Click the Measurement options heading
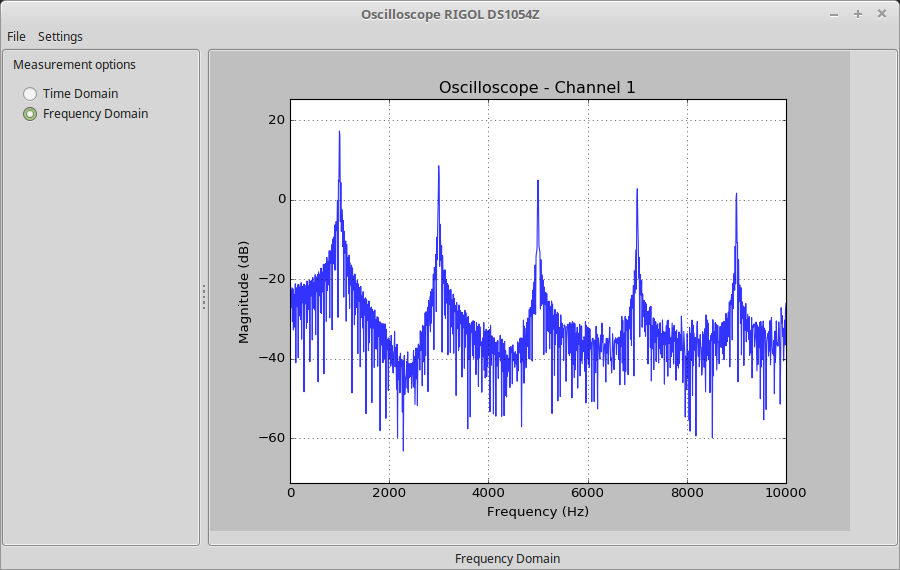The image size is (900, 570). pyautogui.click(x=74, y=65)
